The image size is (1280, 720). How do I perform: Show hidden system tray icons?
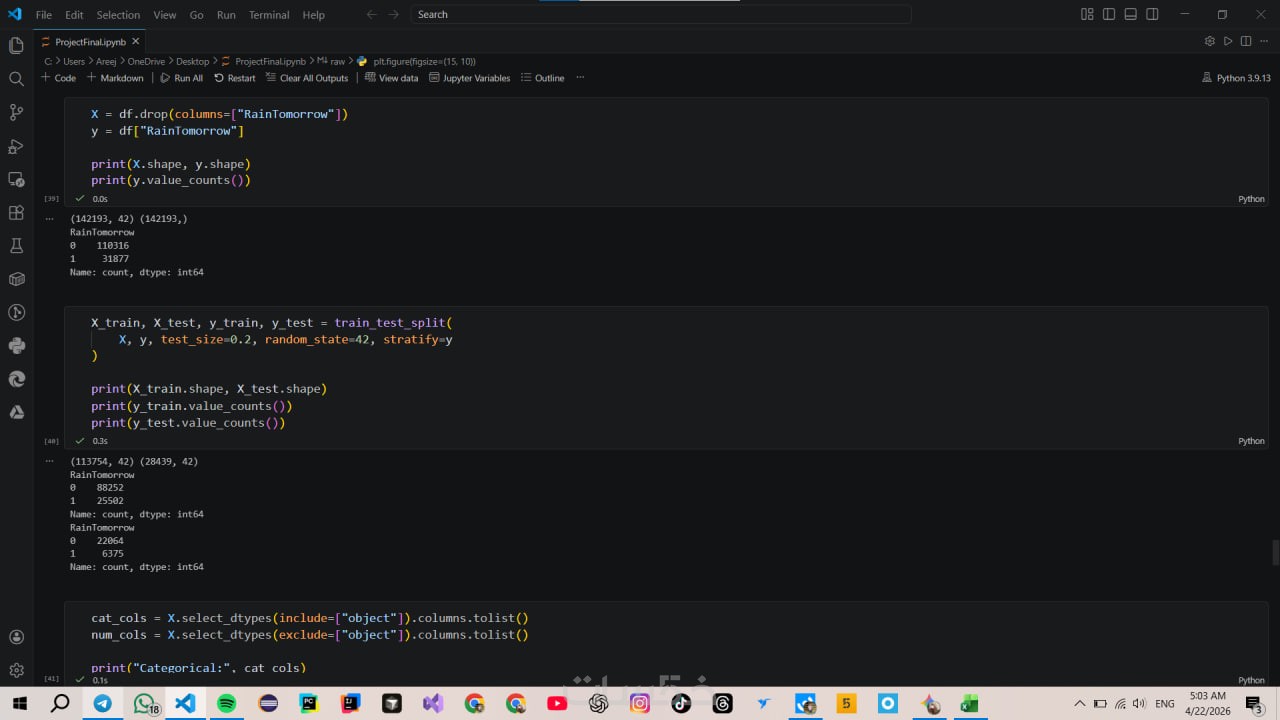[x=1079, y=704]
